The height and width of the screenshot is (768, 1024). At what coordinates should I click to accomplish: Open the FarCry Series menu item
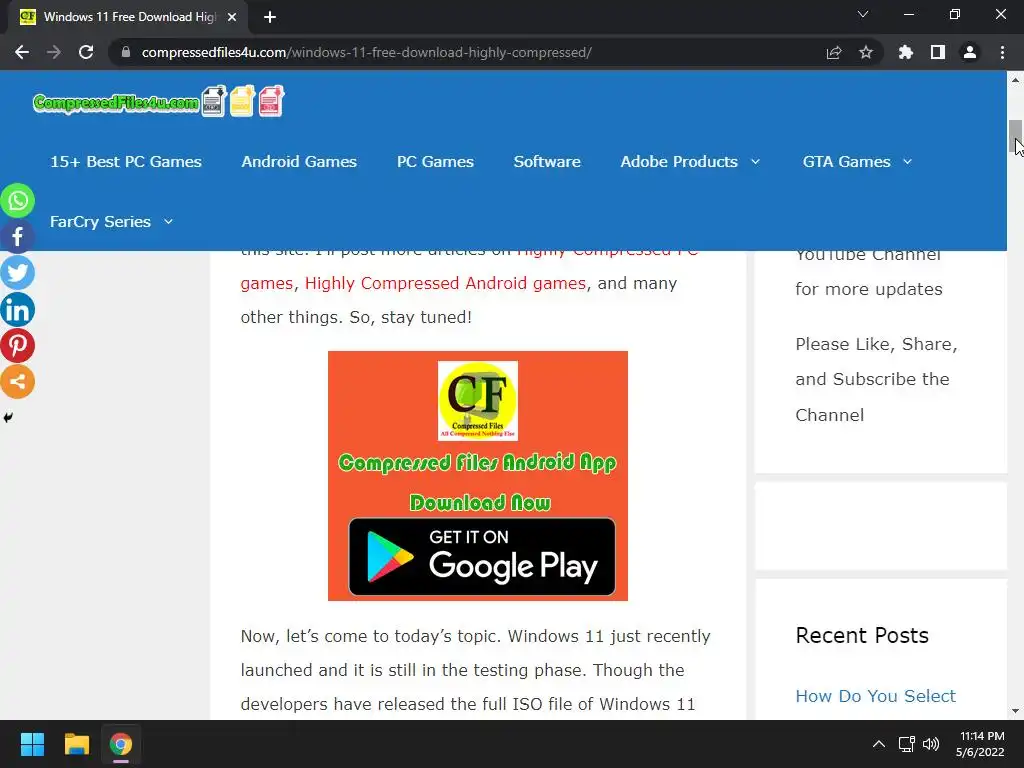click(x=101, y=221)
